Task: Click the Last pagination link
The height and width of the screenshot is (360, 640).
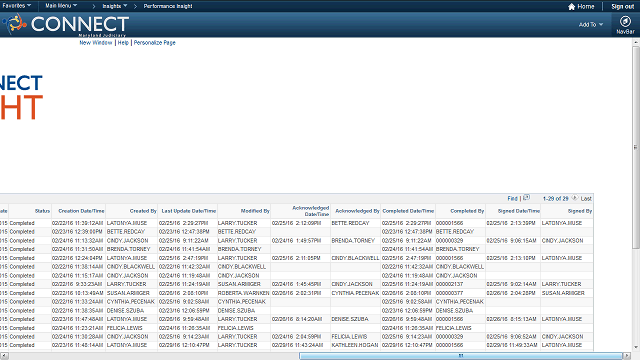Action: pyautogui.click(x=586, y=198)
